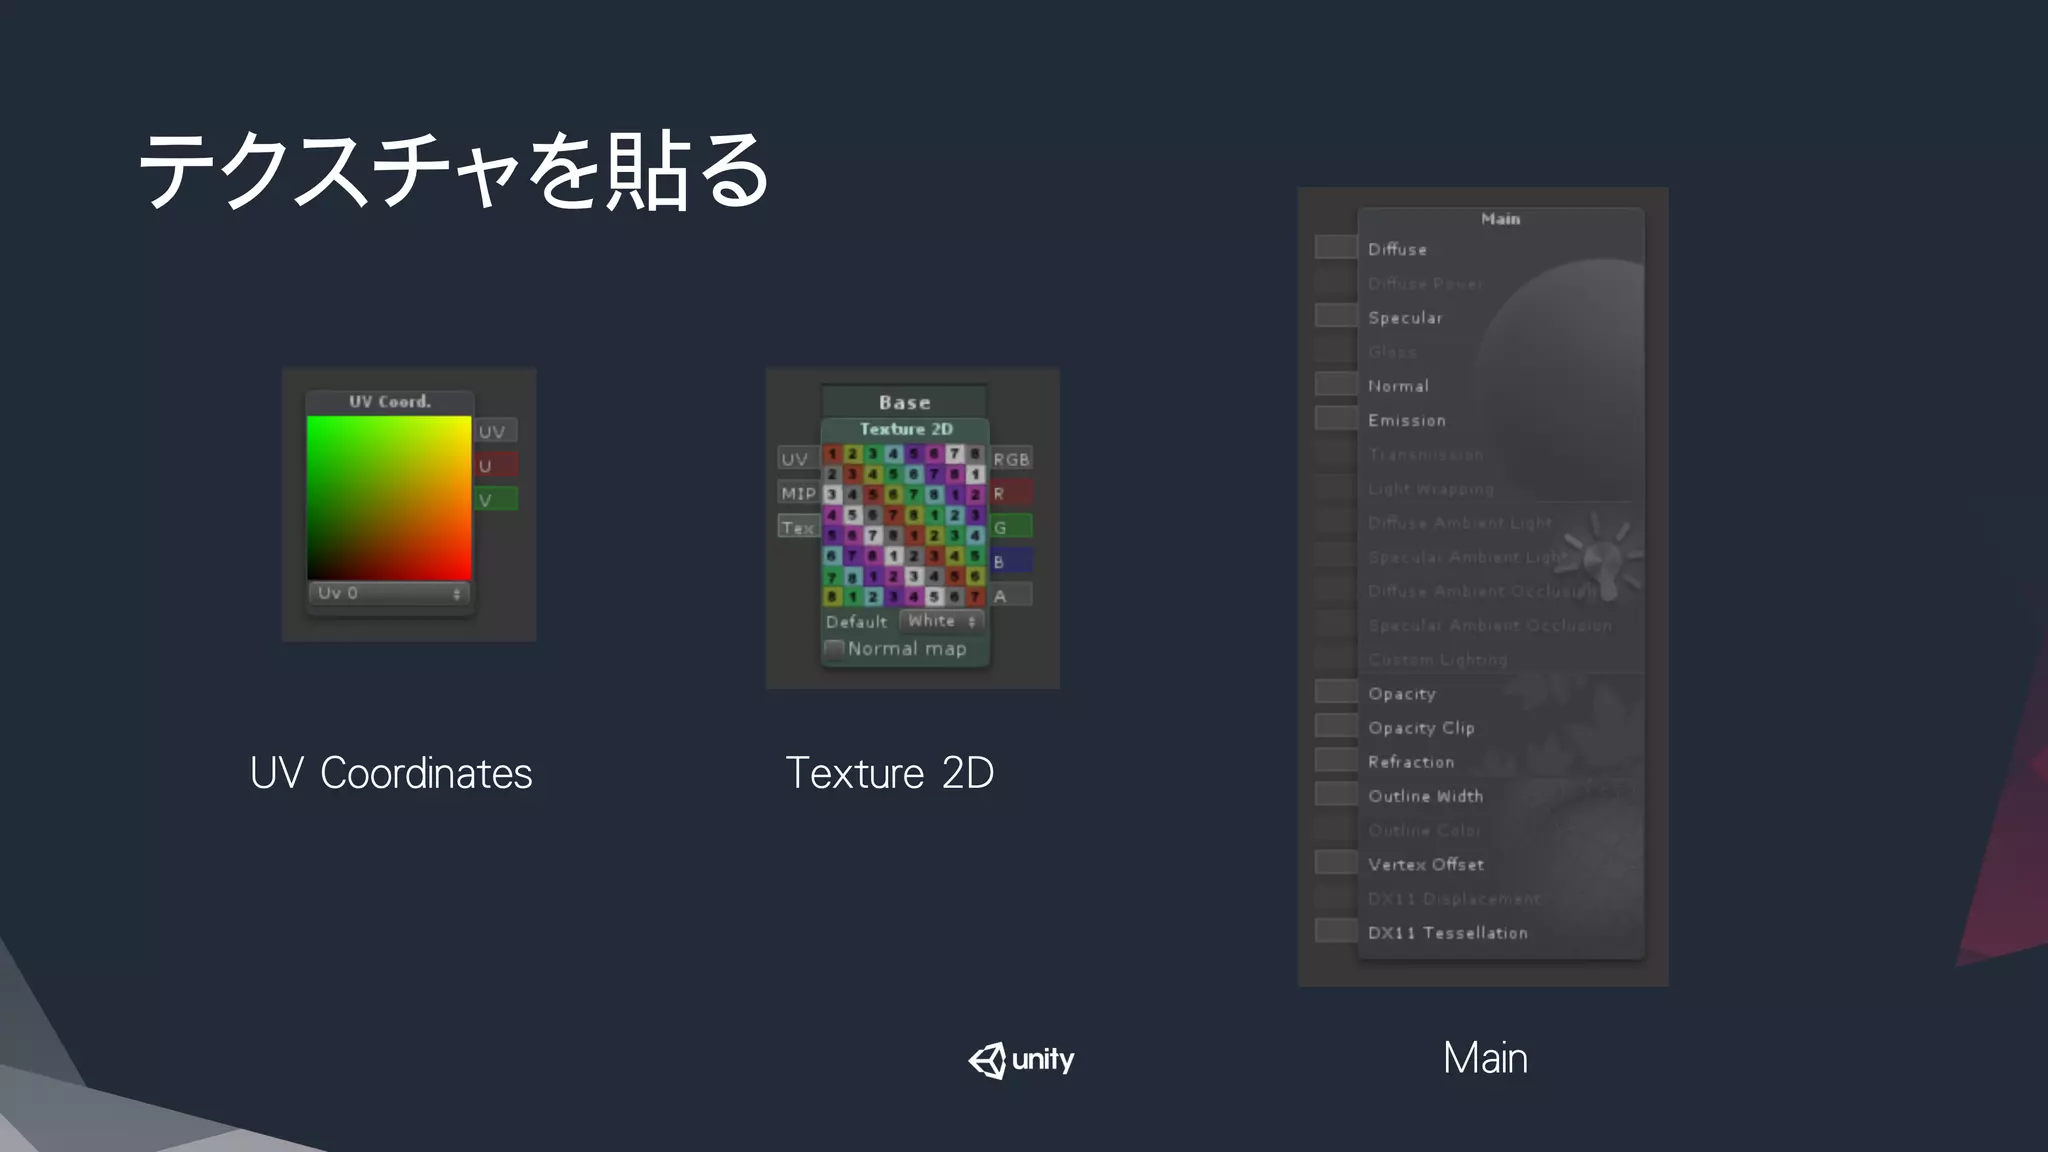Click the disabled Outline Color label
The height and width of the screenshot is (1152, 2048).
[x=1424, y=831]
